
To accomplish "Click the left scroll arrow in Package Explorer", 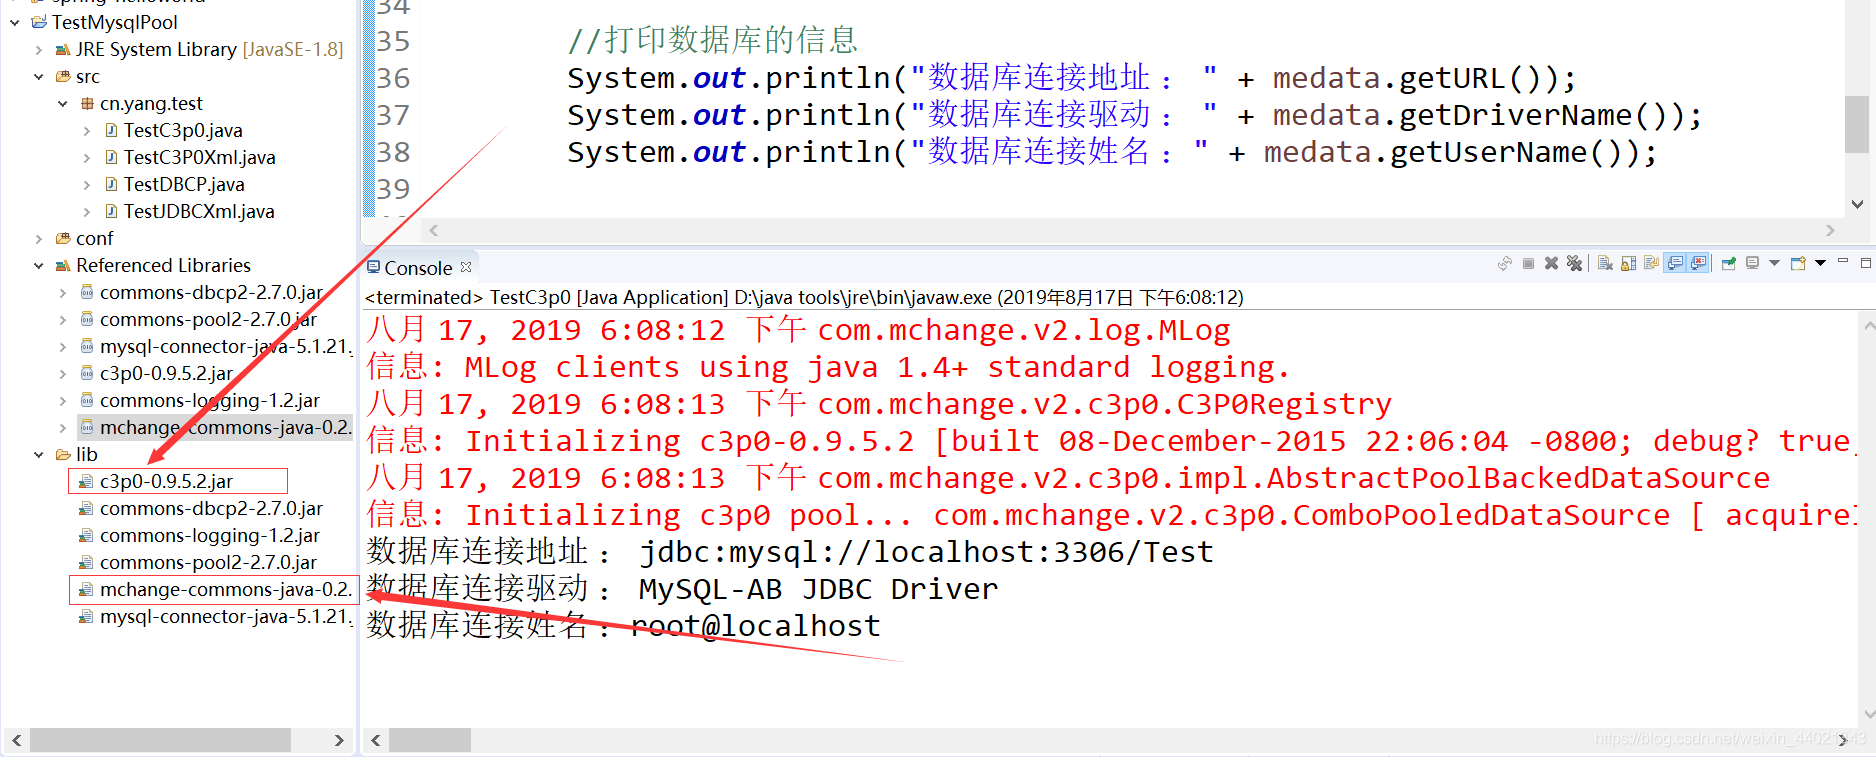I will pos(16,740).
